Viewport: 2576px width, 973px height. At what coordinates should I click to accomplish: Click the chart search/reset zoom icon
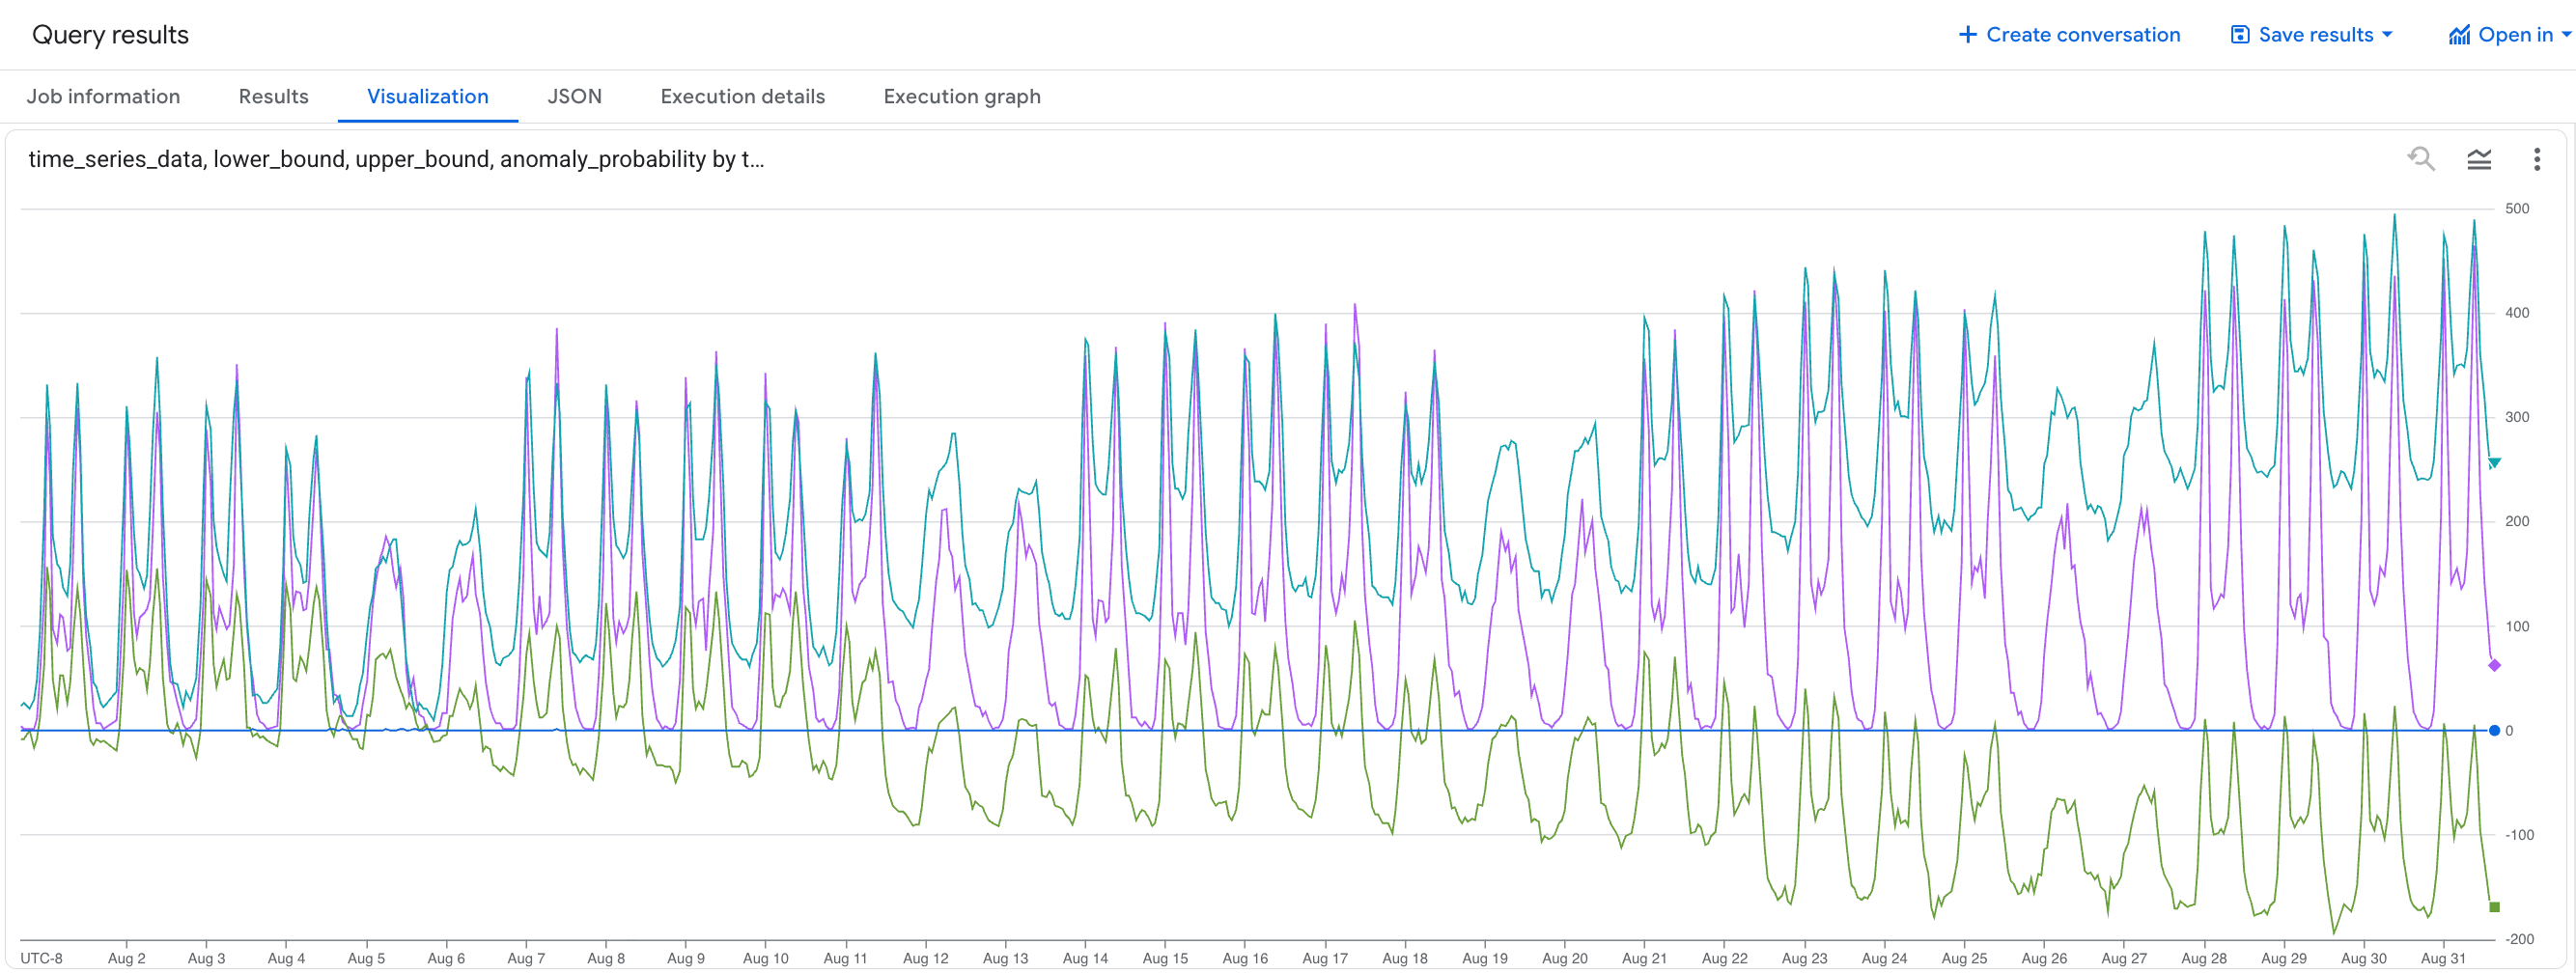pos(2422,158)
